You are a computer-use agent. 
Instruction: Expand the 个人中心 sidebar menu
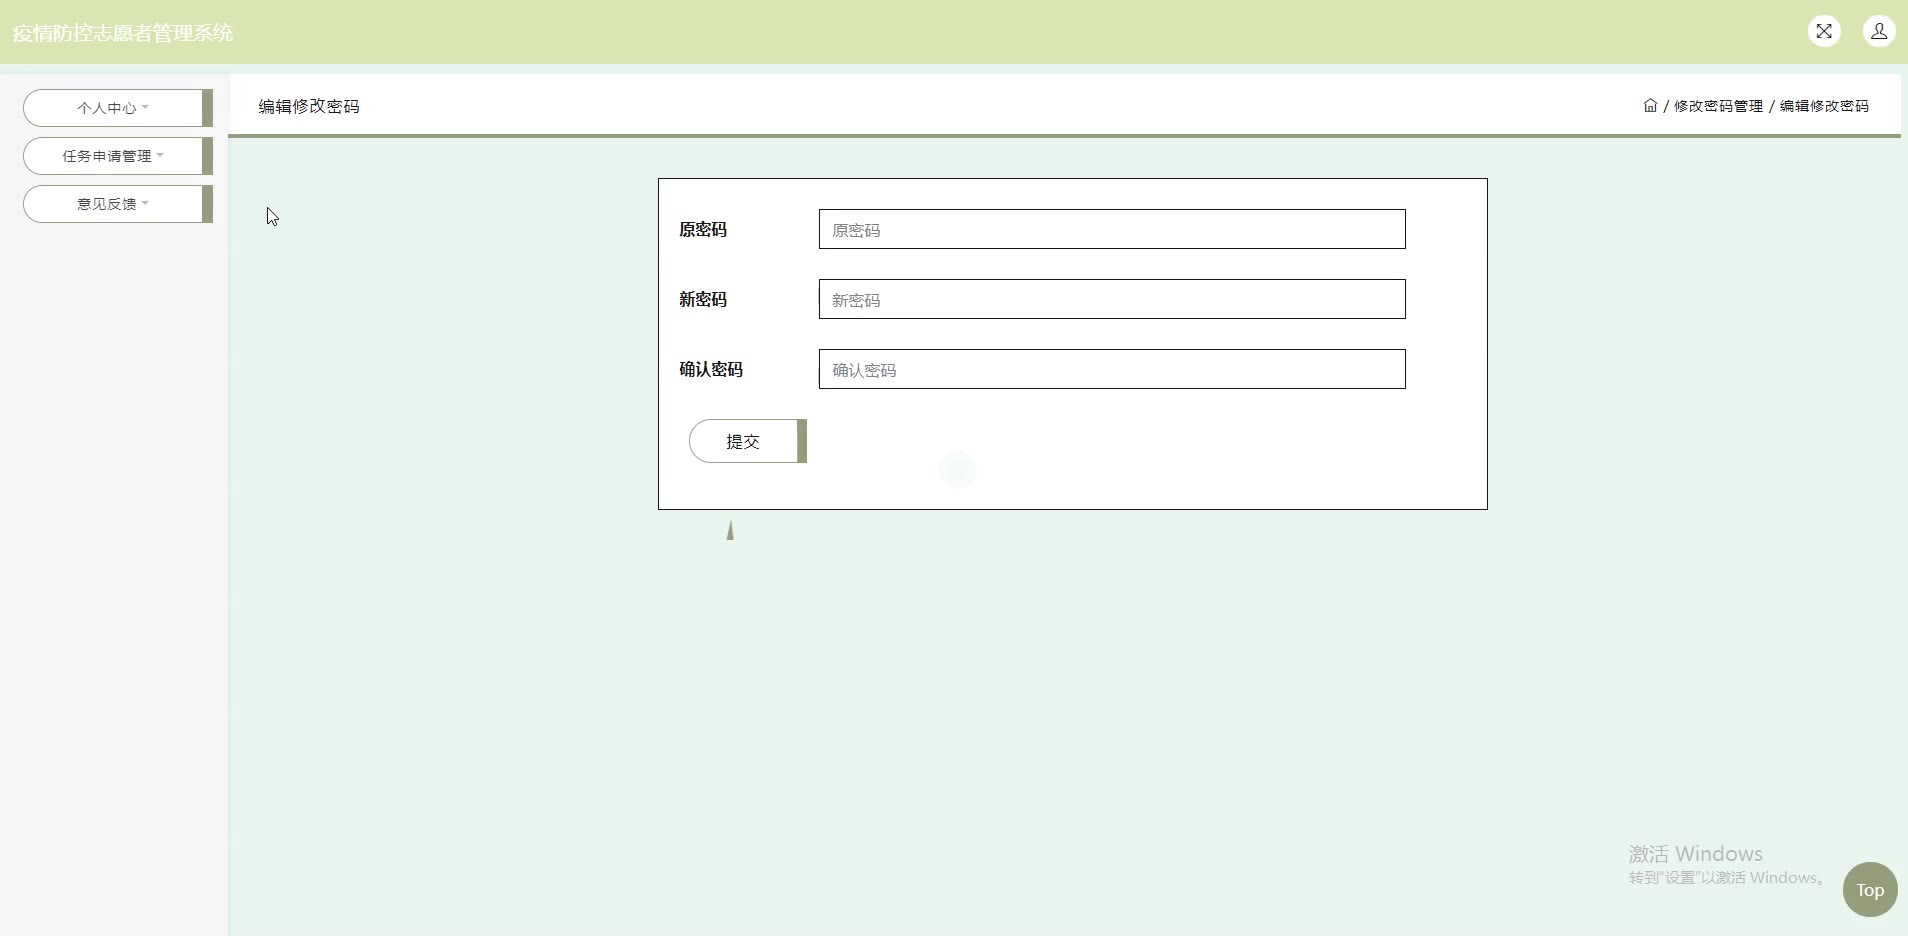click(118, 108)
